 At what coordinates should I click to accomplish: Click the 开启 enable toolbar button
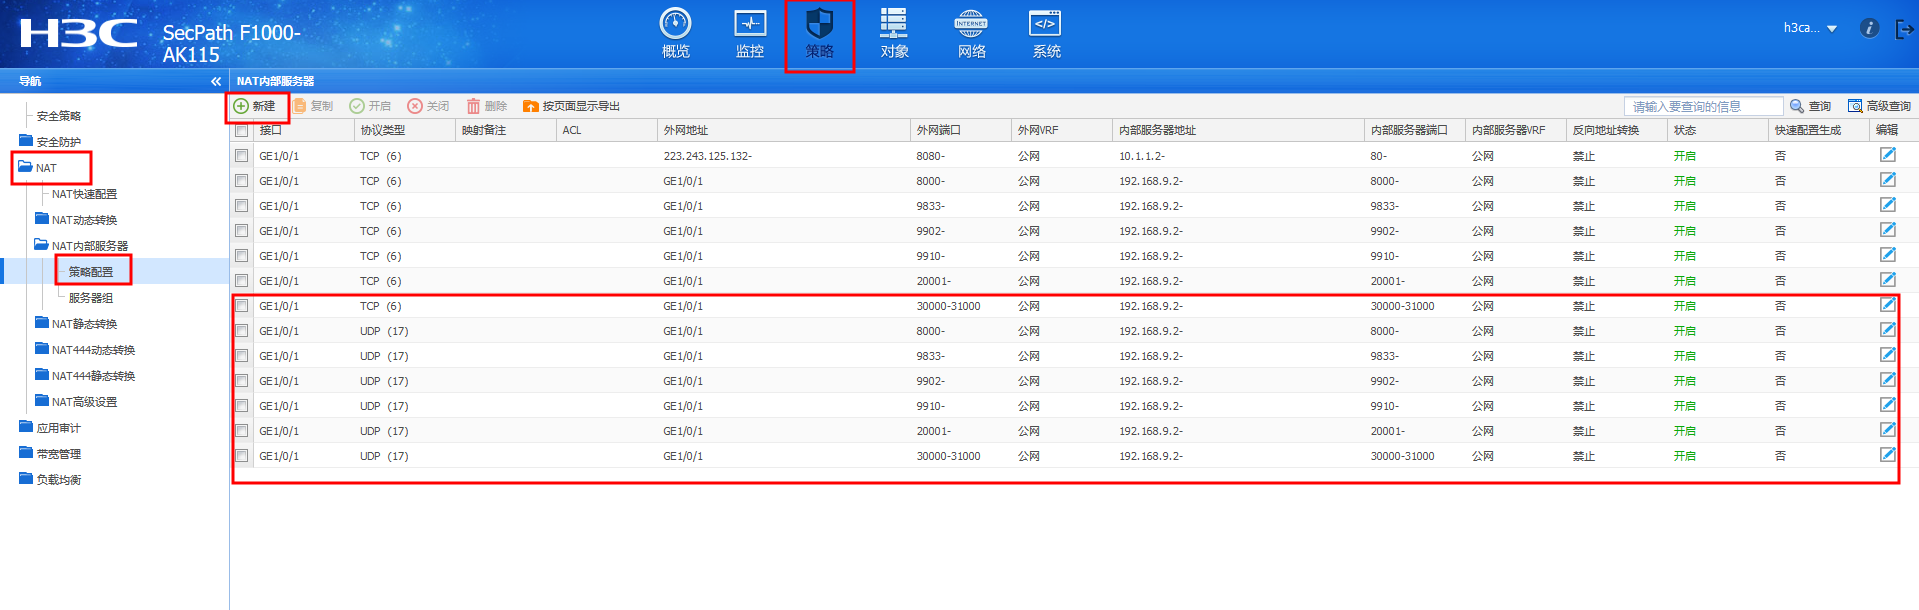pos(370,106)
